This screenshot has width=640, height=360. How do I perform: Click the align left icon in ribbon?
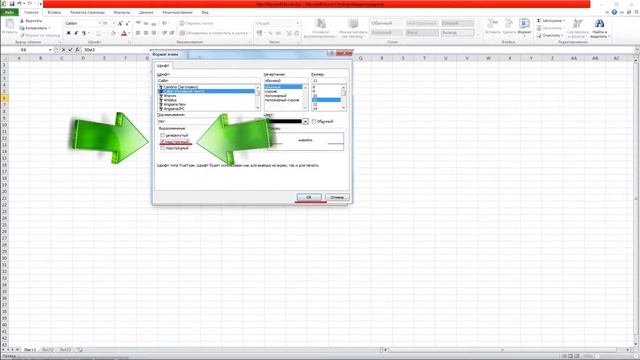[x=138, y=33]
